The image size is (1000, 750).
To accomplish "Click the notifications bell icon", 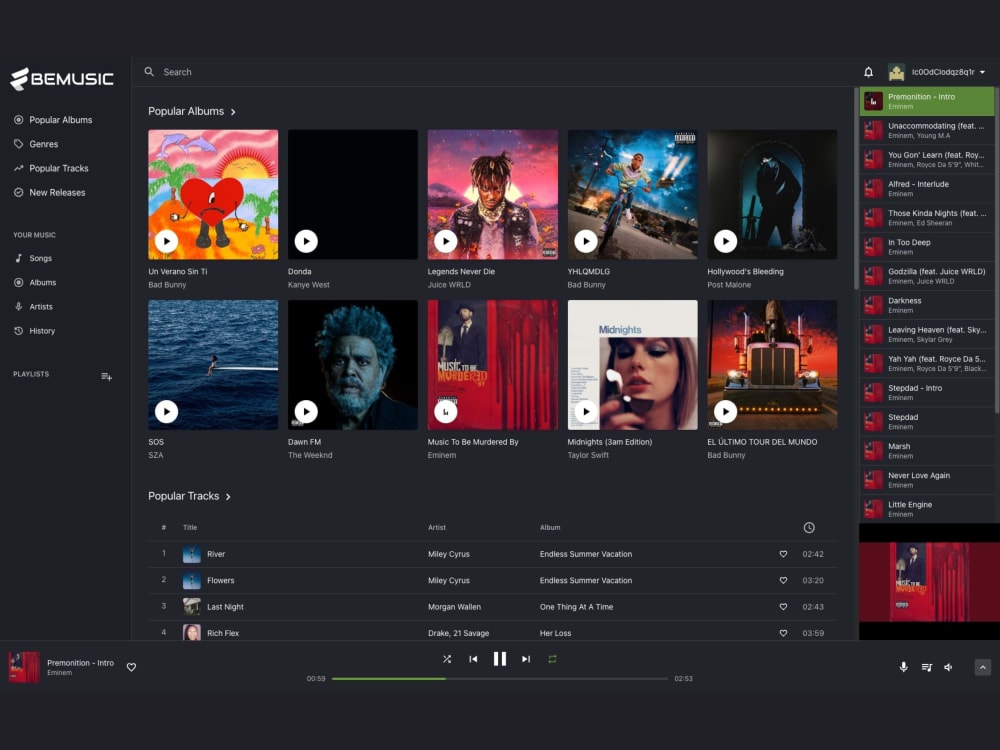I will pyautogui.click(x=869, y=71).
